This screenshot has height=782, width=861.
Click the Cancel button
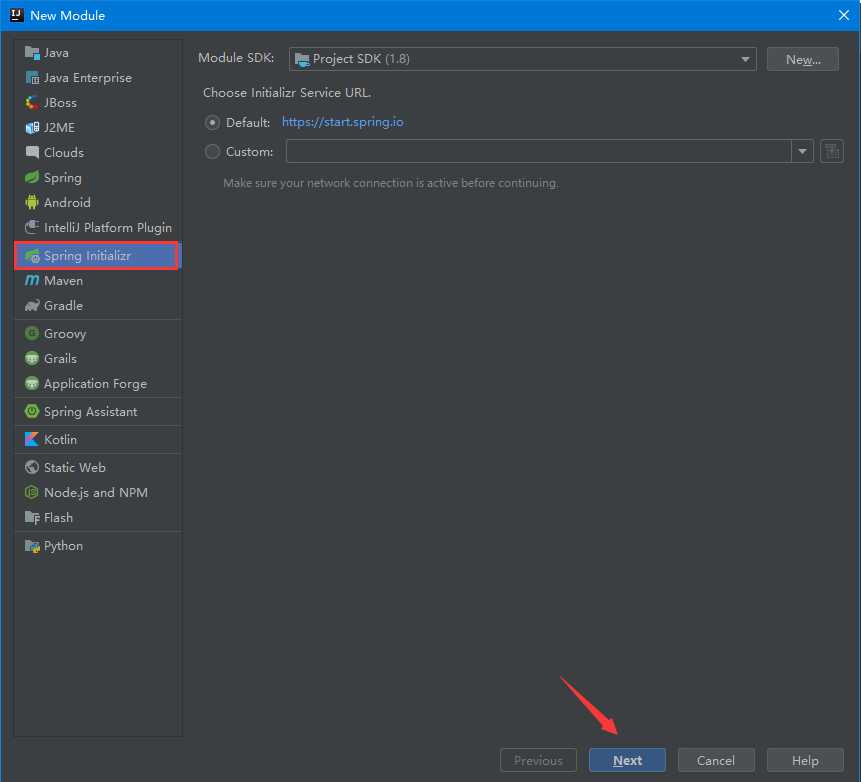(x=716, y=760)
